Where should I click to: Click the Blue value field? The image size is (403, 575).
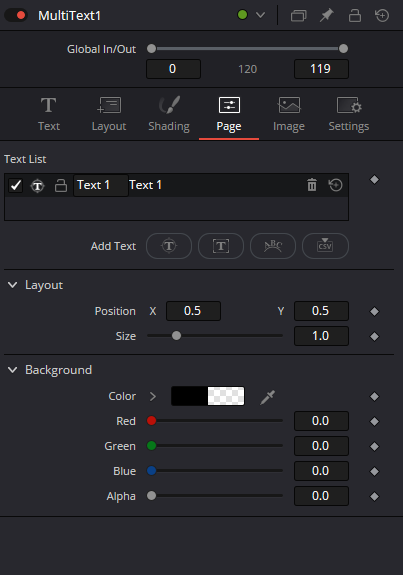(321, 471)
